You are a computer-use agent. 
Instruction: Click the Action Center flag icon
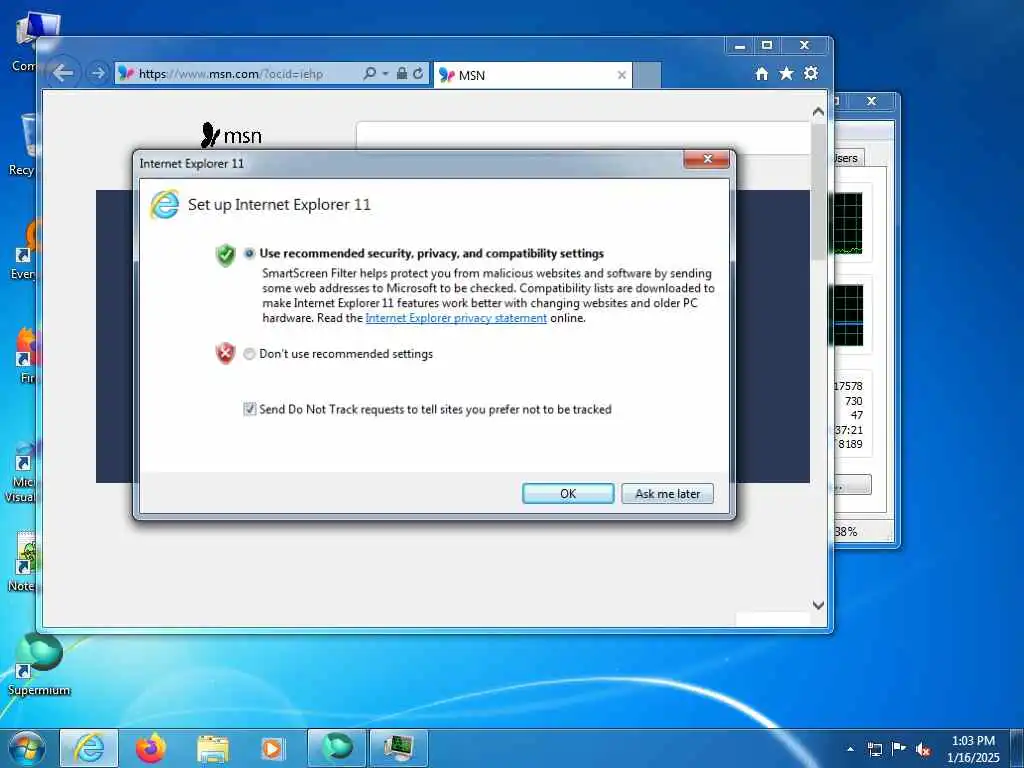[899, 748]
